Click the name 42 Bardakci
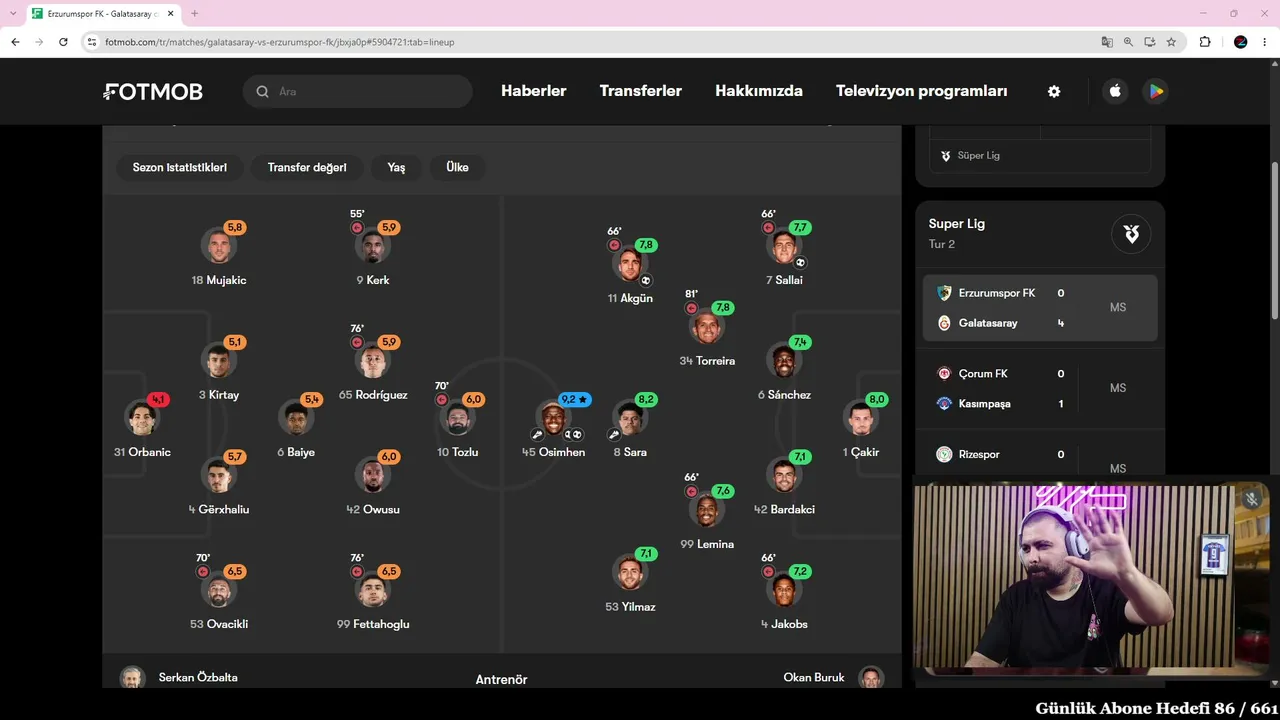The image size is (1280, 720). pos(784,510)
